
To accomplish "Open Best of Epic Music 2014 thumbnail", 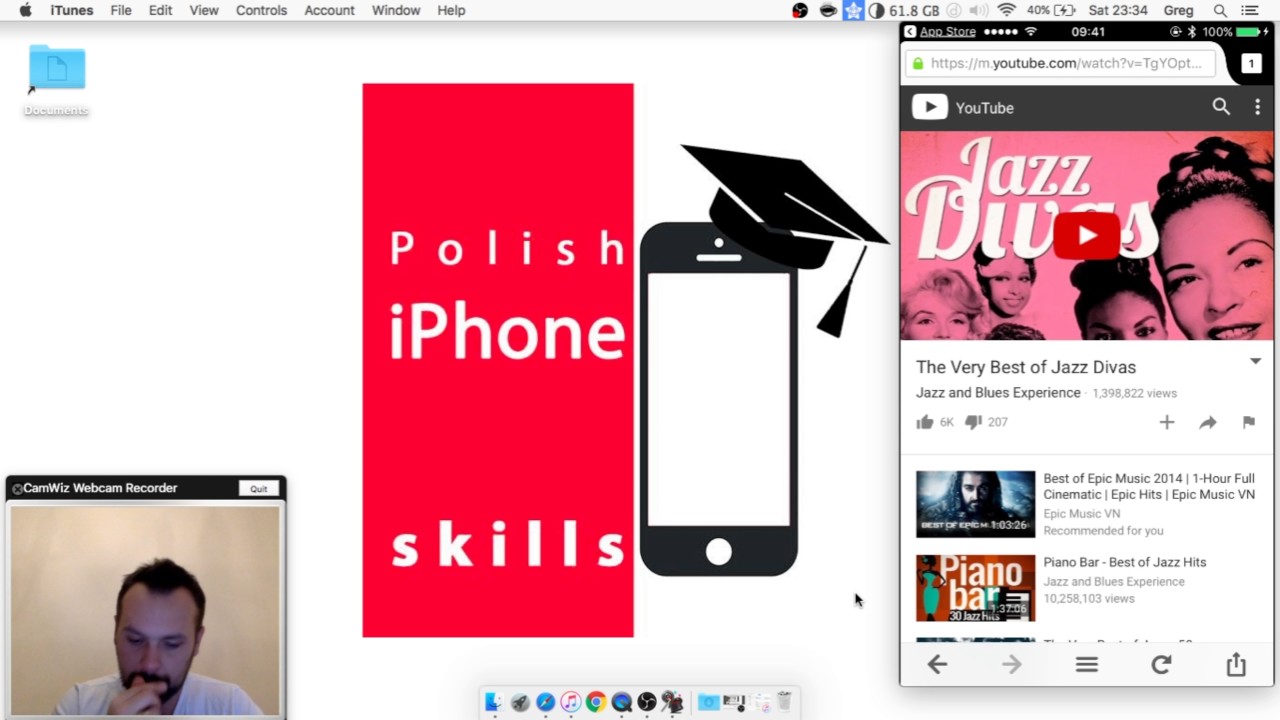I will pos(975,504).
